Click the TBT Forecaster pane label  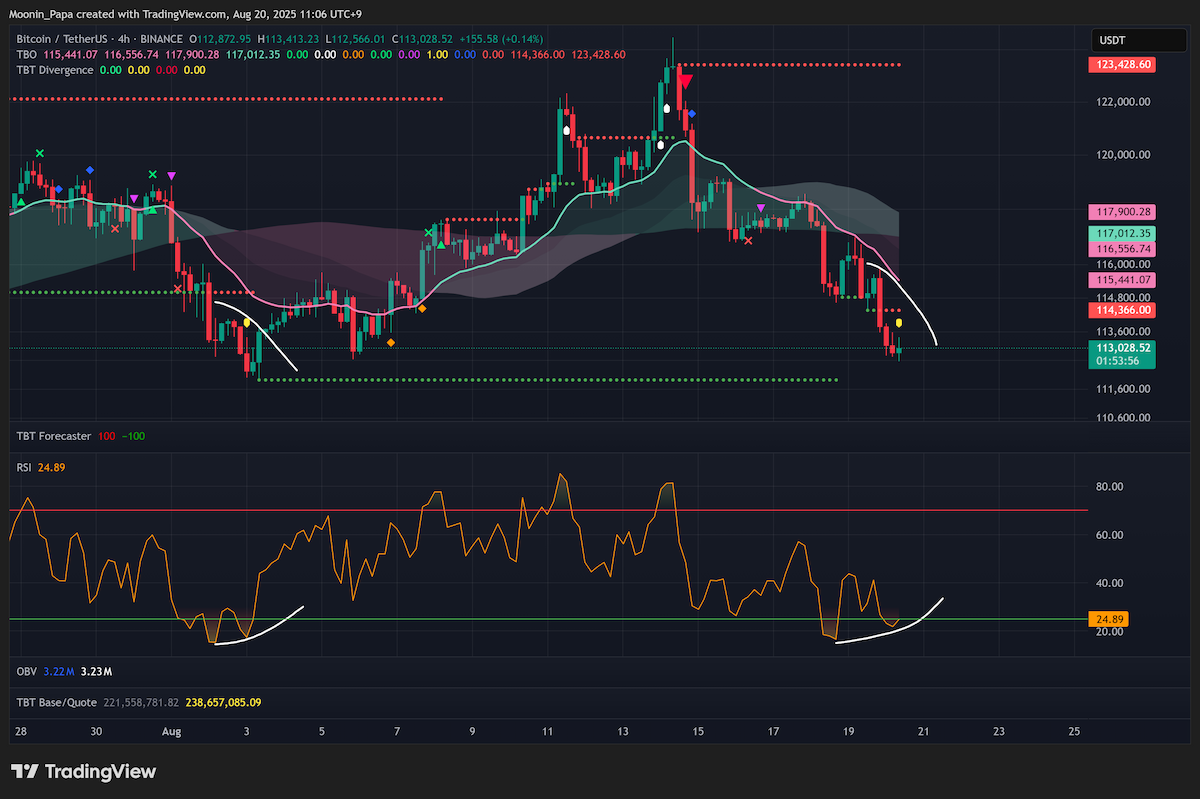[x=54, y=436]
